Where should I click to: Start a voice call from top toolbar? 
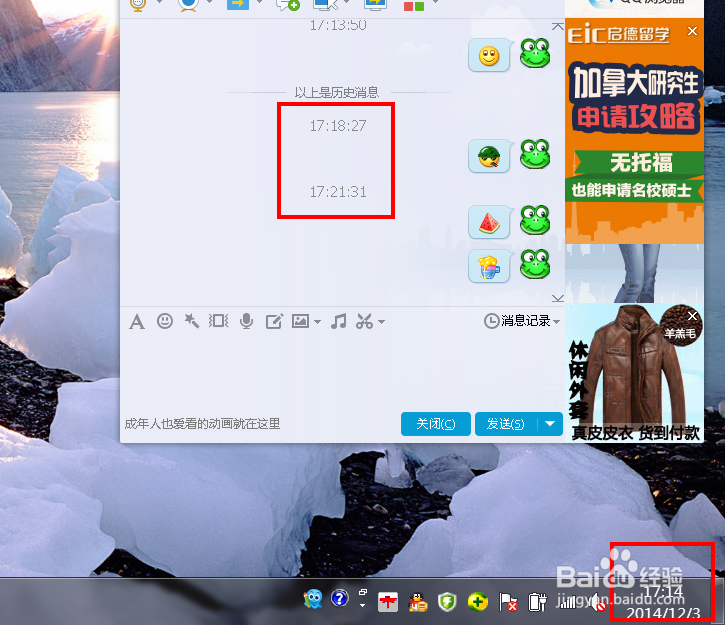pos(138,4)
